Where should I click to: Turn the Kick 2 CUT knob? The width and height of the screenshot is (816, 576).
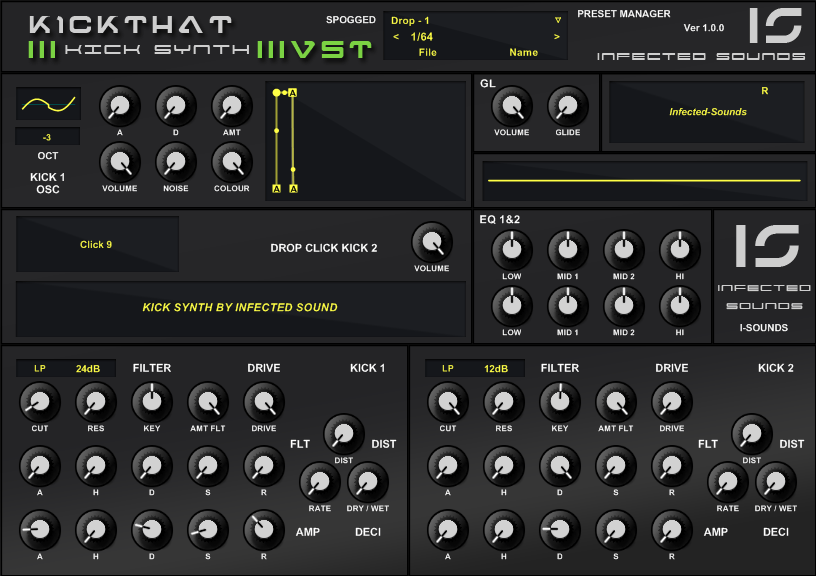(x=448, y=402)
